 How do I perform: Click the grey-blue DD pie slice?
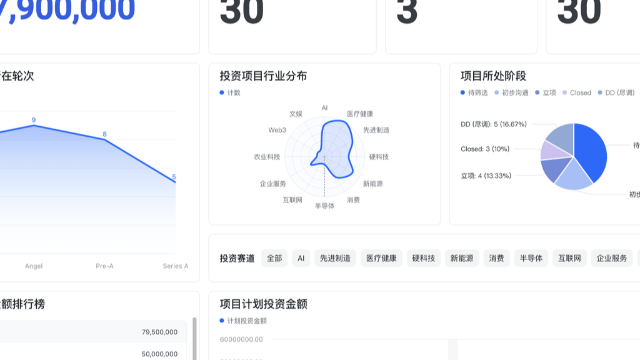(563, 137)
